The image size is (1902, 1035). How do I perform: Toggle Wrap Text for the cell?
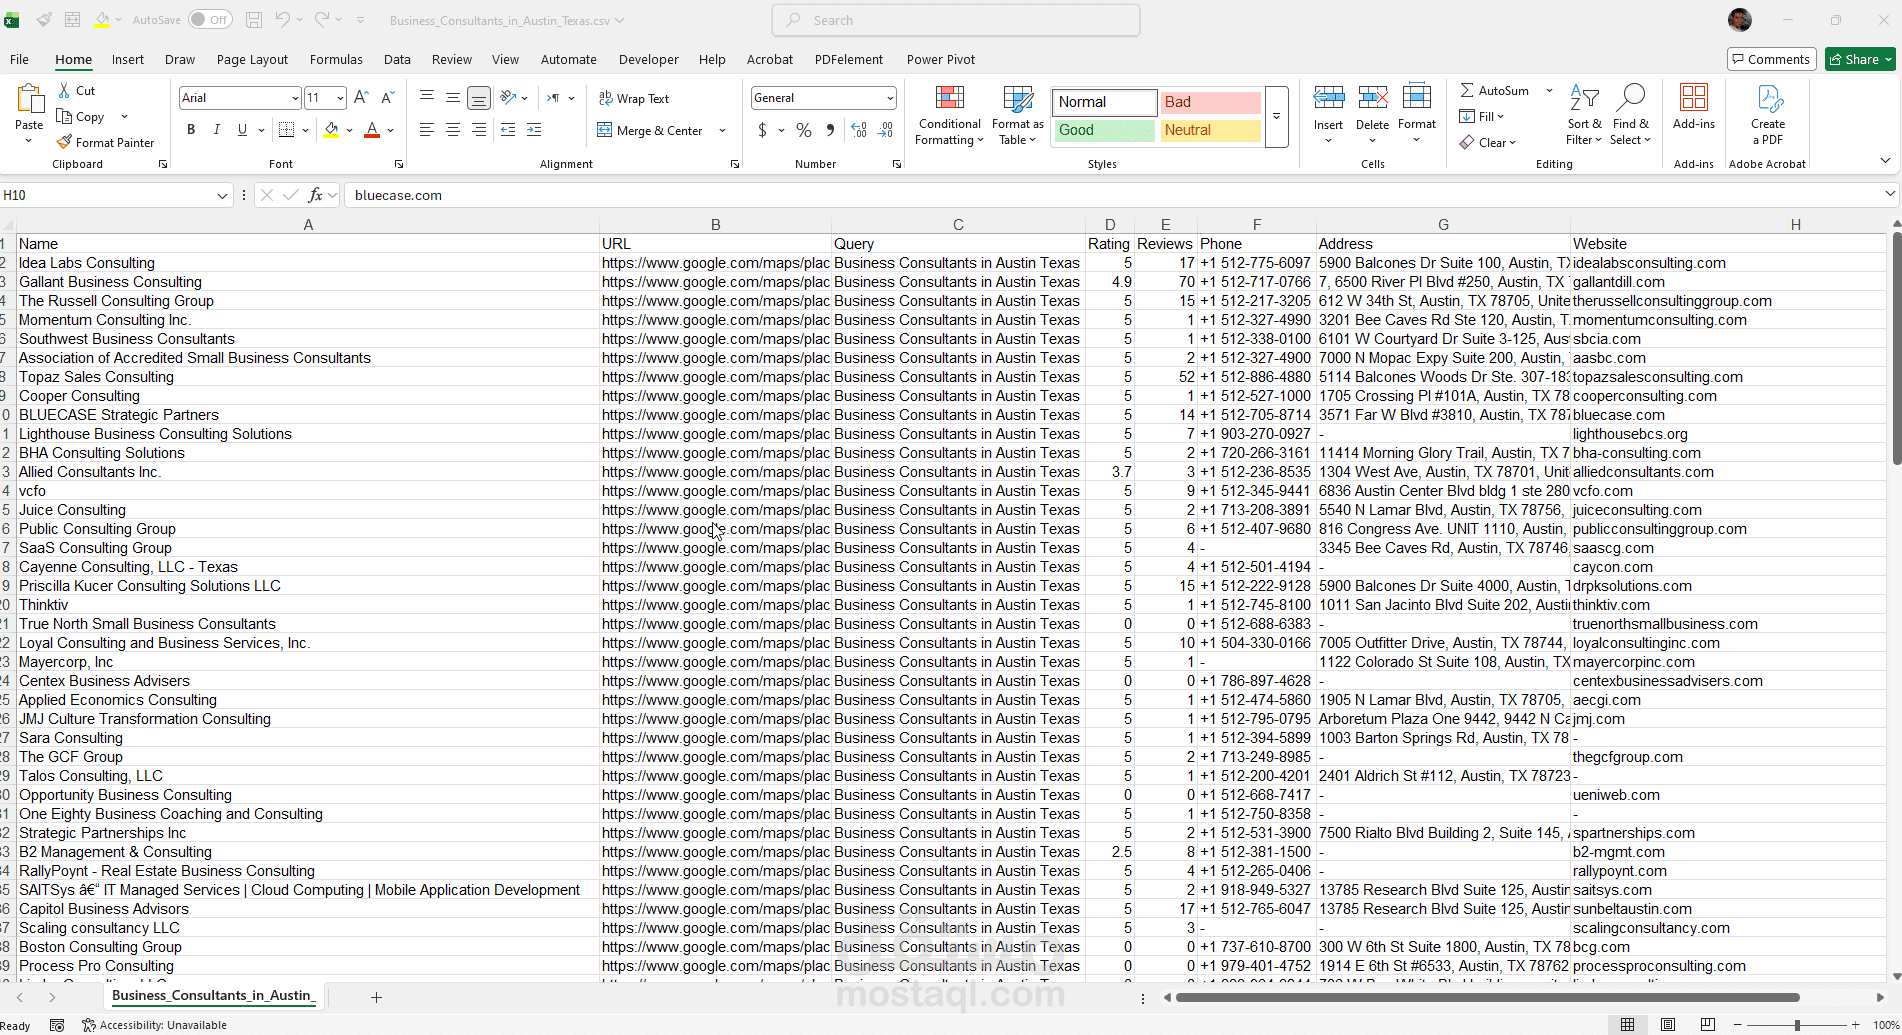pyautogui.click(x=634, y=98)
